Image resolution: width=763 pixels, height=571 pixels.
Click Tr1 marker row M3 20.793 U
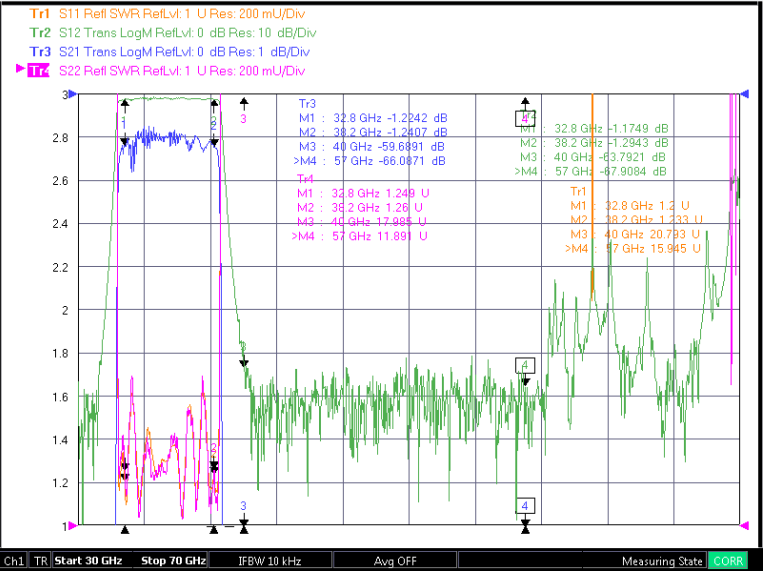(x=635, y=234)
